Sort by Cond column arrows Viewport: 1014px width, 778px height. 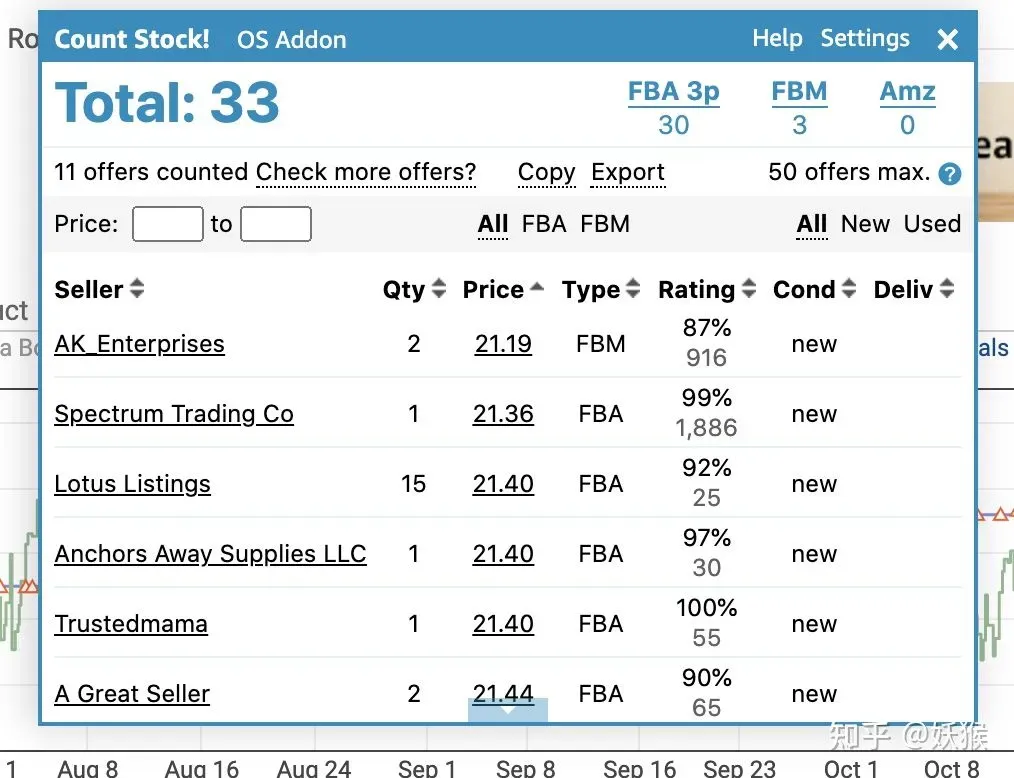(848, 288)
